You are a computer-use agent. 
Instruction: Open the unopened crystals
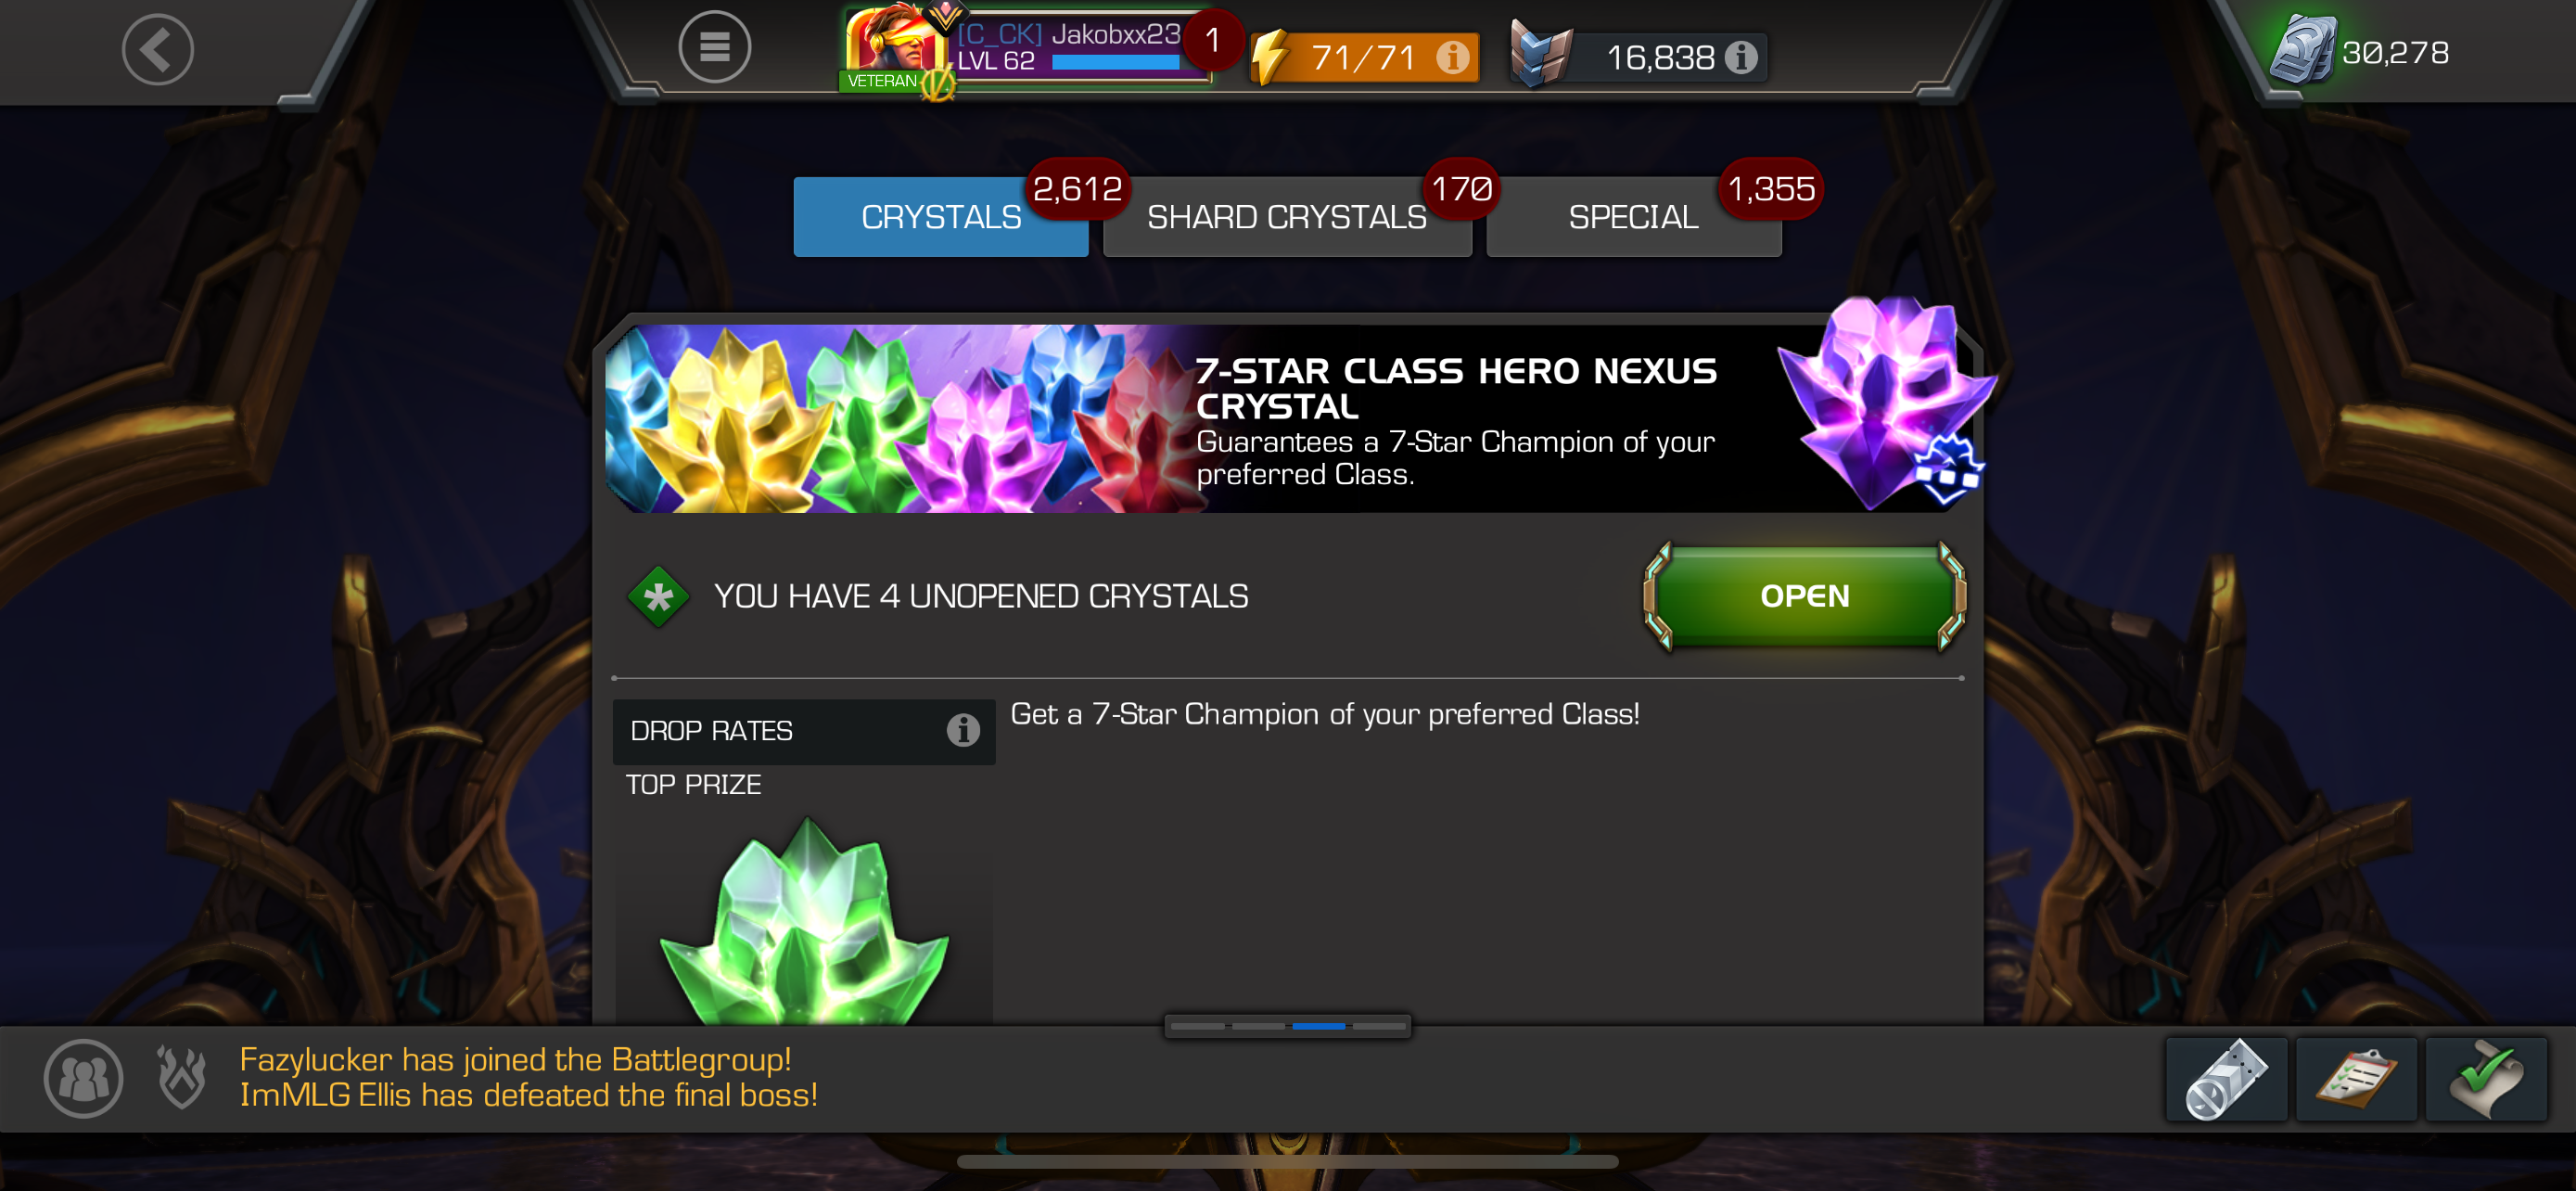tap(1804, 596)
